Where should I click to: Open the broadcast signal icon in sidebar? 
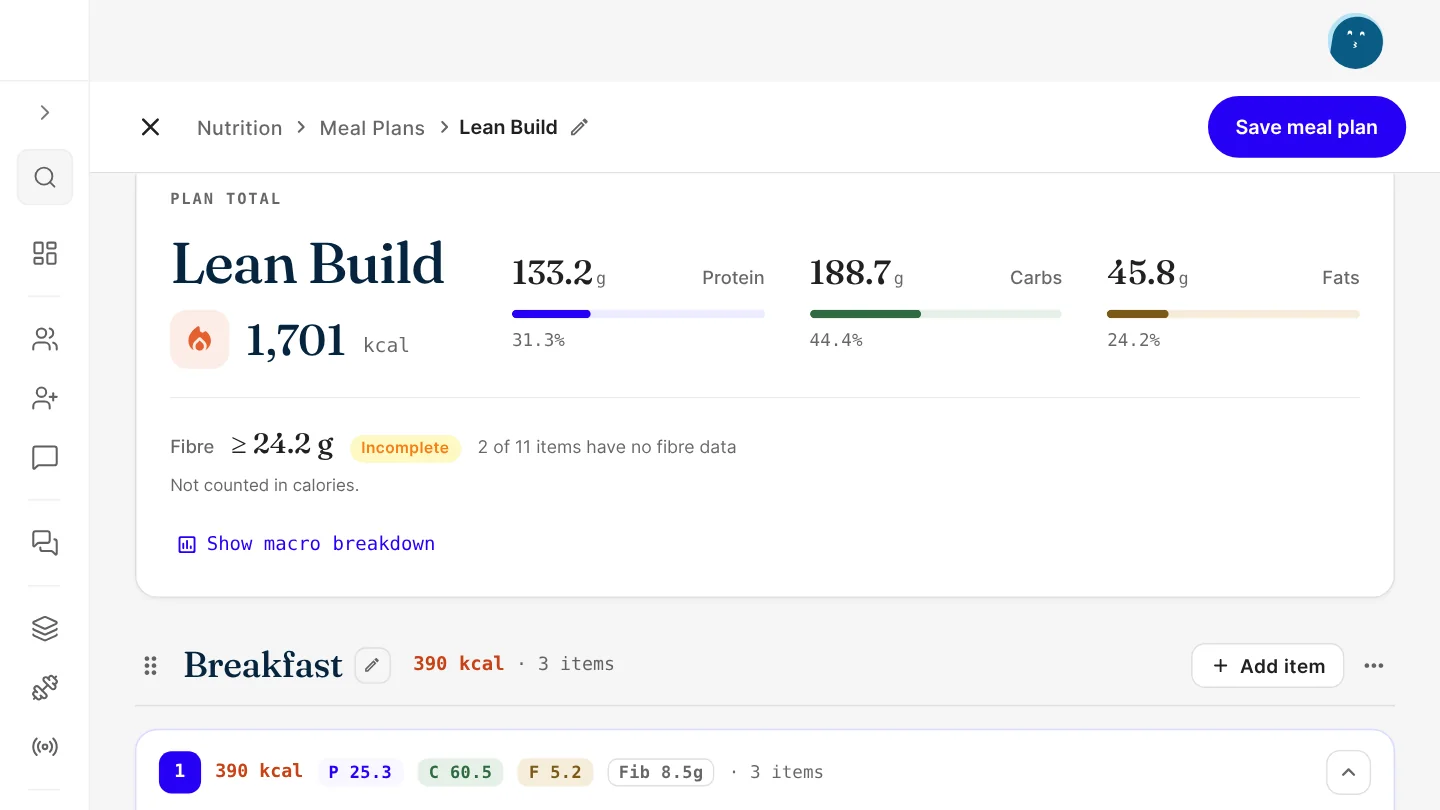(45, 746)
